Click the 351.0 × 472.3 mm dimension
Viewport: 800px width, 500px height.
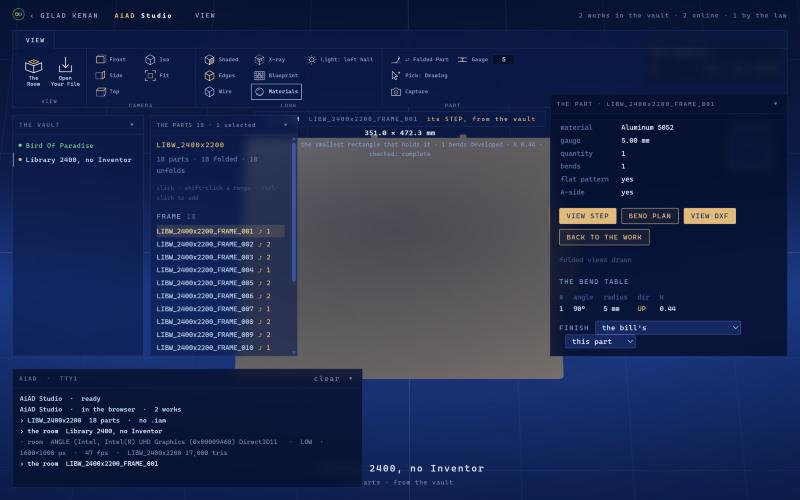(399, 133)
